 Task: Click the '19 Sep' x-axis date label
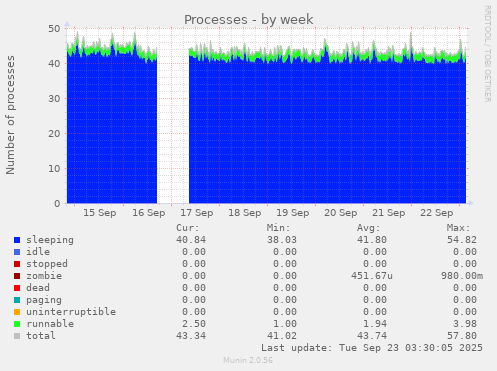point(293,213)
